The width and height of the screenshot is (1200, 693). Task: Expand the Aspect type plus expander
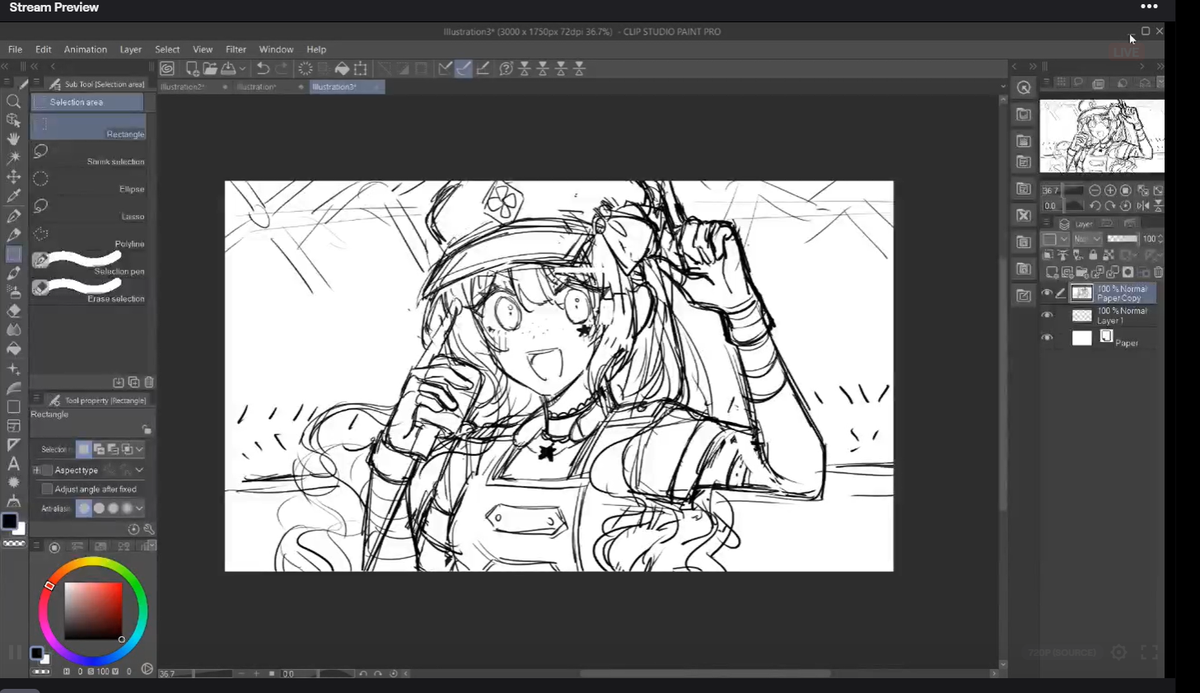(x=36, y=470)
